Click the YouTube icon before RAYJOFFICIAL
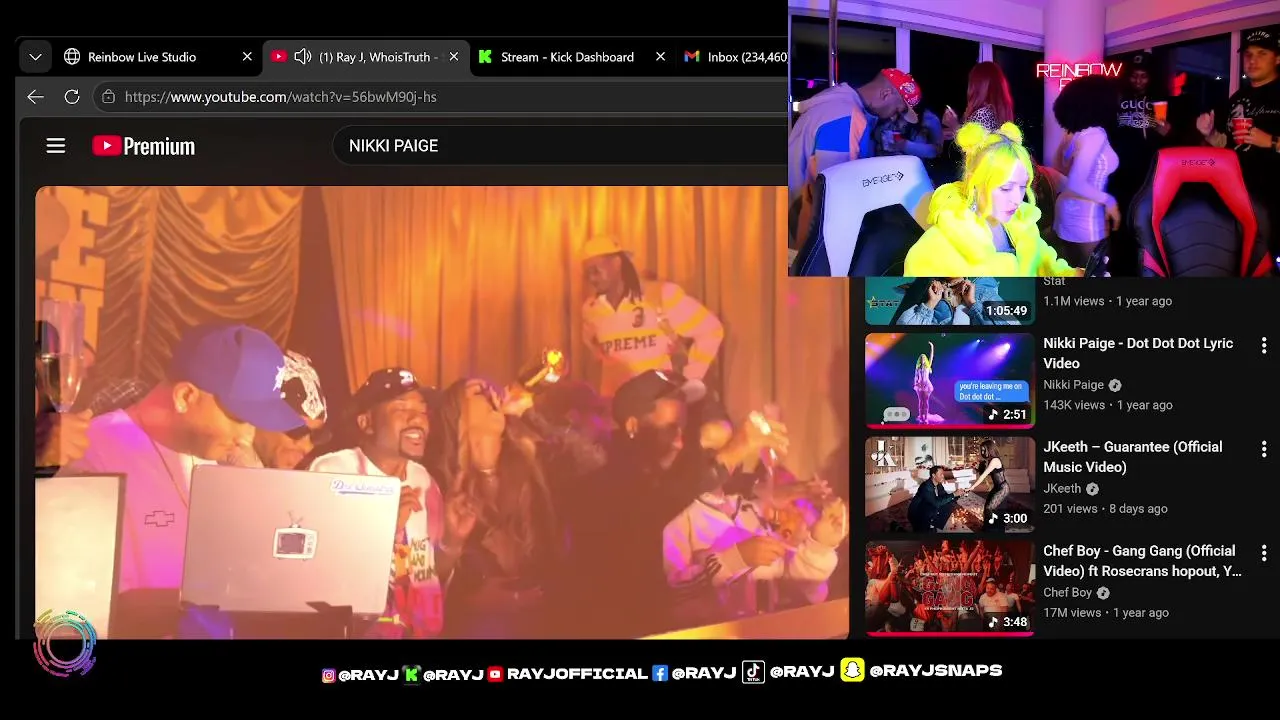Image resolution: width=1280 pixels, height=720 pixels. 495,674
